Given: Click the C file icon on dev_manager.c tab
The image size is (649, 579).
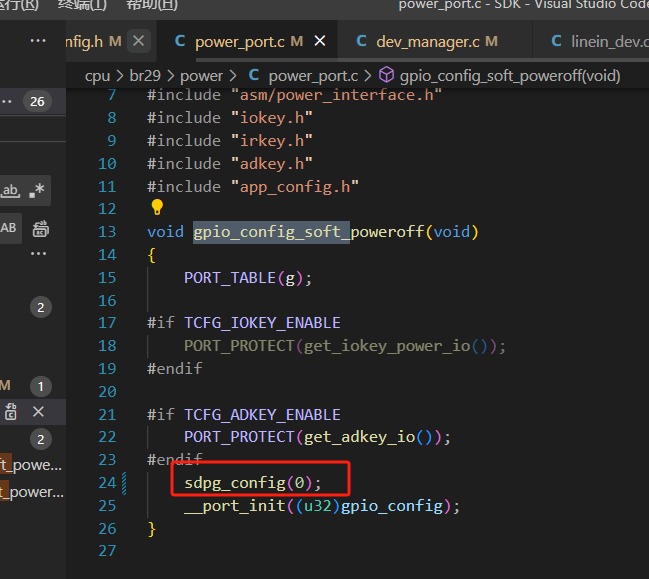Looking at the screenshot, I should coord(361,41).
